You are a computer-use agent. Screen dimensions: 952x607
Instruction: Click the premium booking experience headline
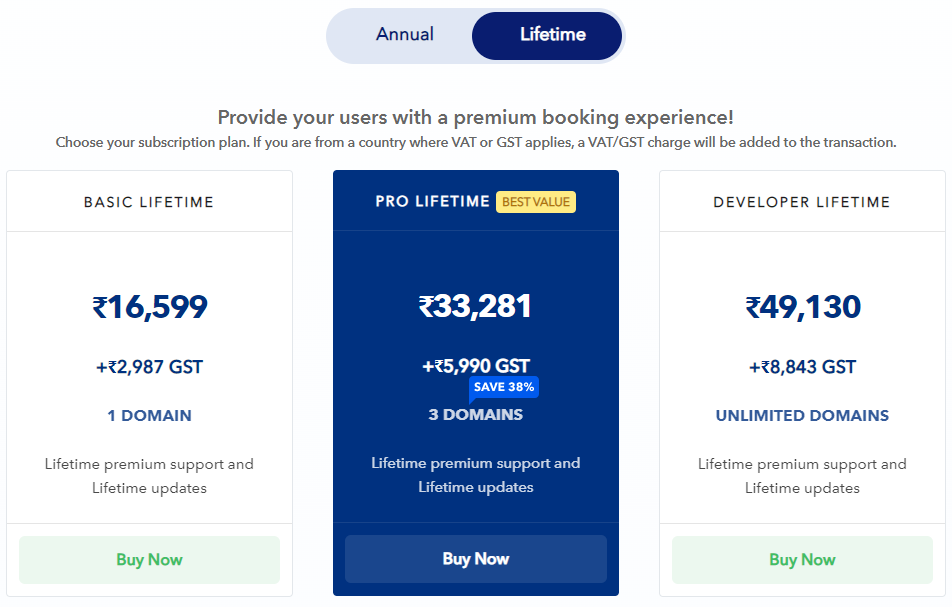point(476,117)
